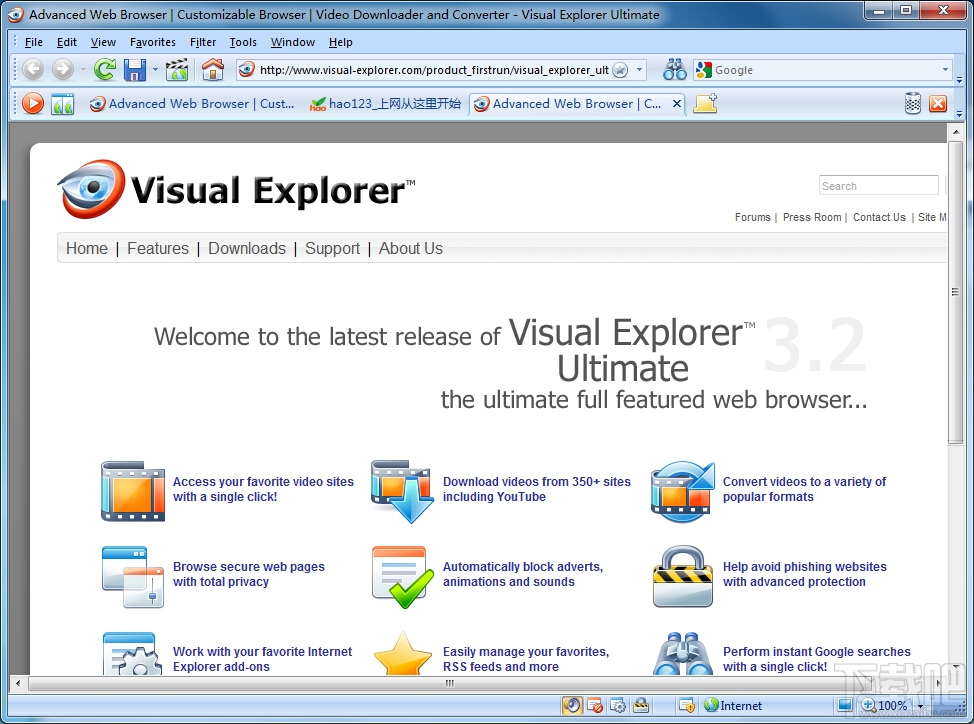Screen dimensions: 974x724
Task: Click the convert videos icon
Action: 683,492
